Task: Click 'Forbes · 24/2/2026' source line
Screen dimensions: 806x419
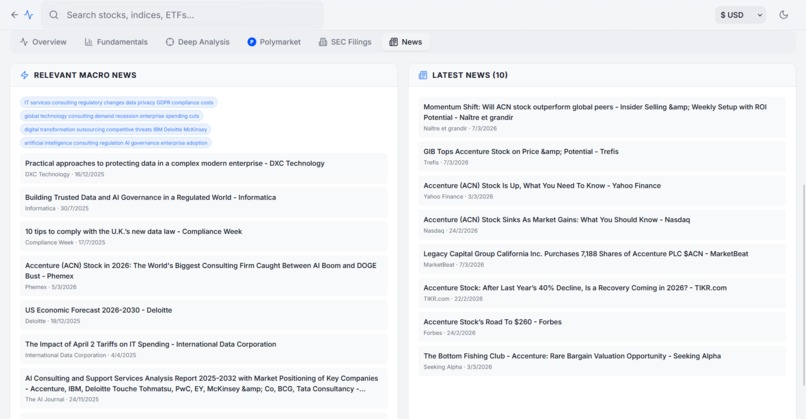Action: (x=450, y=333)
